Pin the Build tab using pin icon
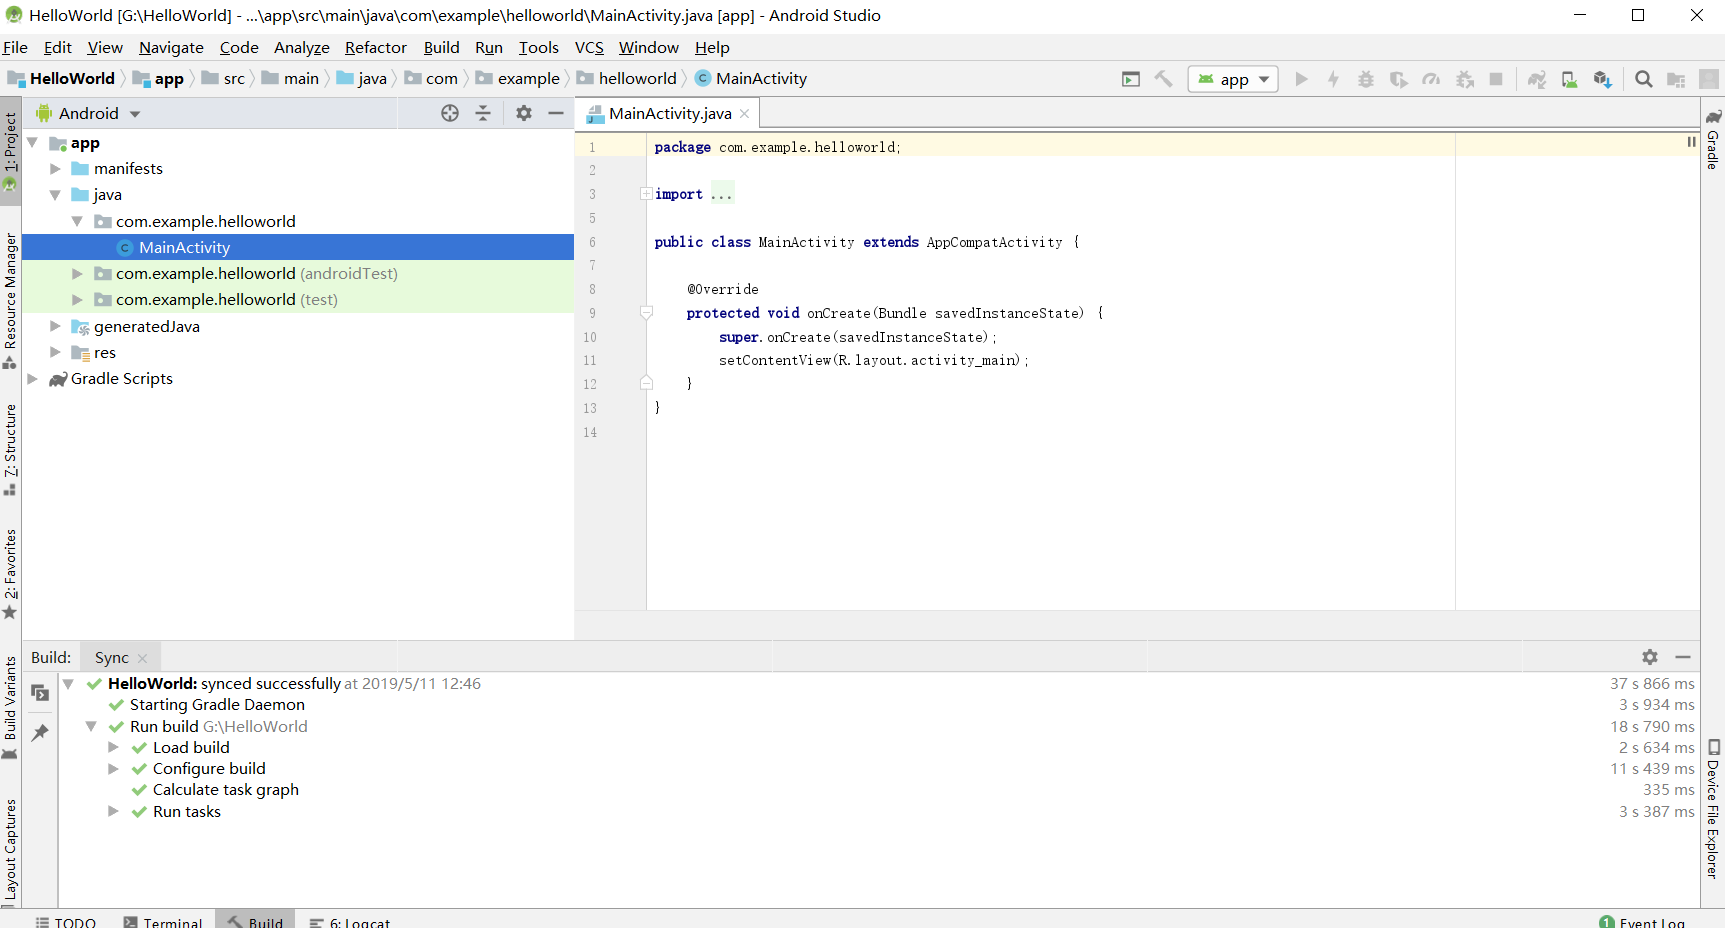This screenshot has width=1725, height=928. tap(40, 732)
